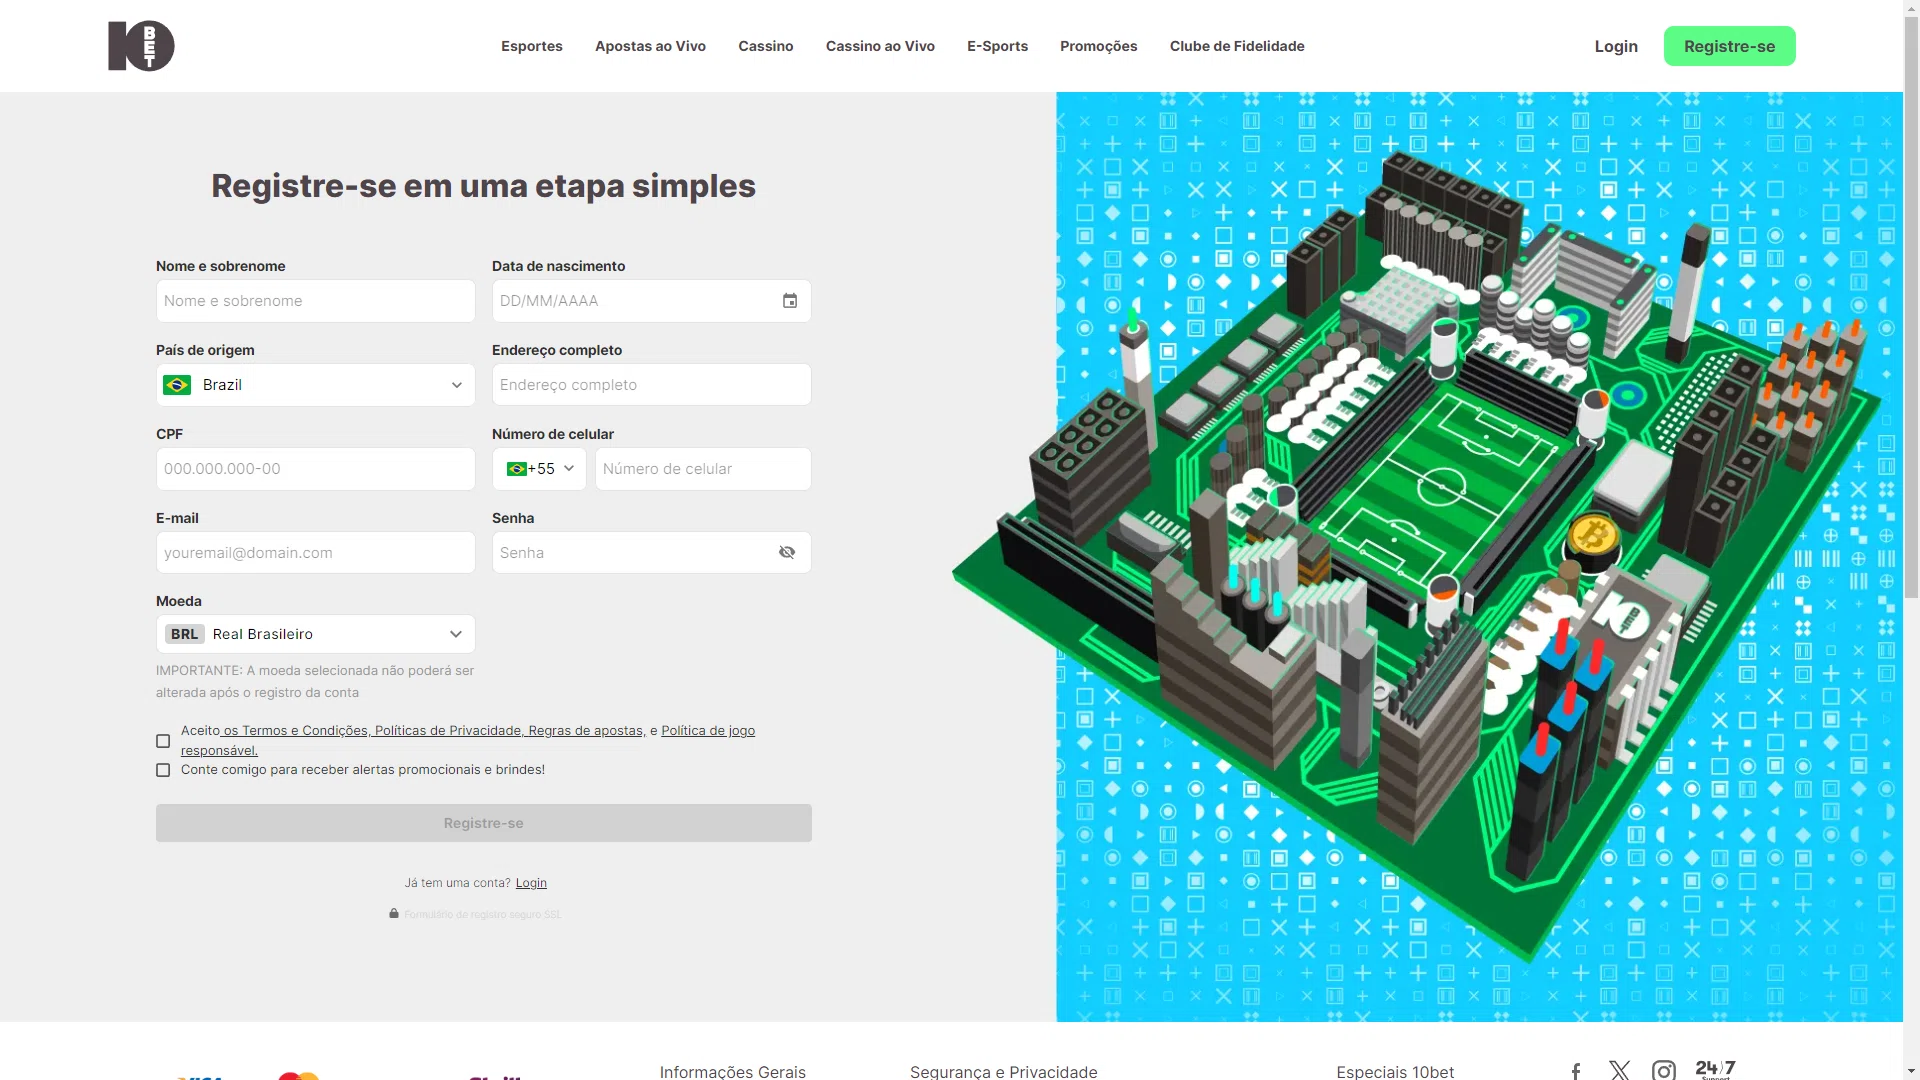The width and height of the screenshot is (1920, 1080).
Task: Click the 24/7 support icon in the footer
Action: 1716,1069
